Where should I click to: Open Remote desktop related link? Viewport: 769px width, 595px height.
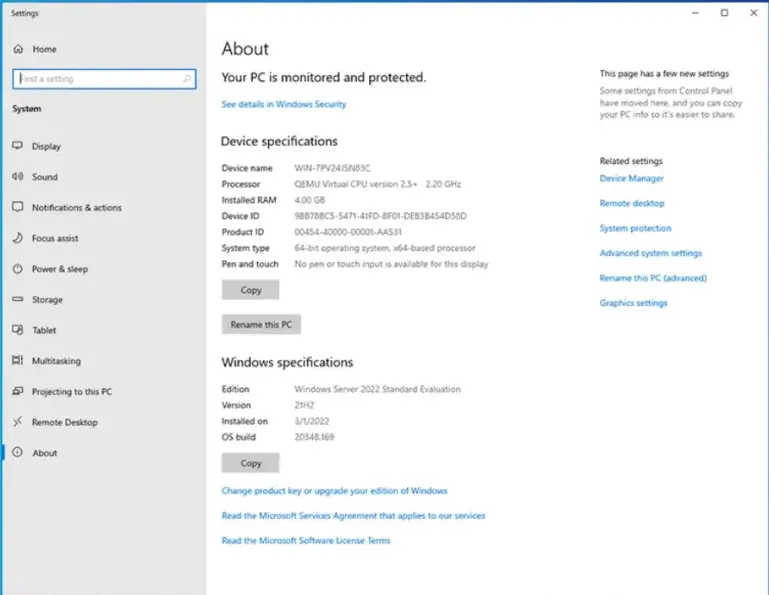[632, 203]
